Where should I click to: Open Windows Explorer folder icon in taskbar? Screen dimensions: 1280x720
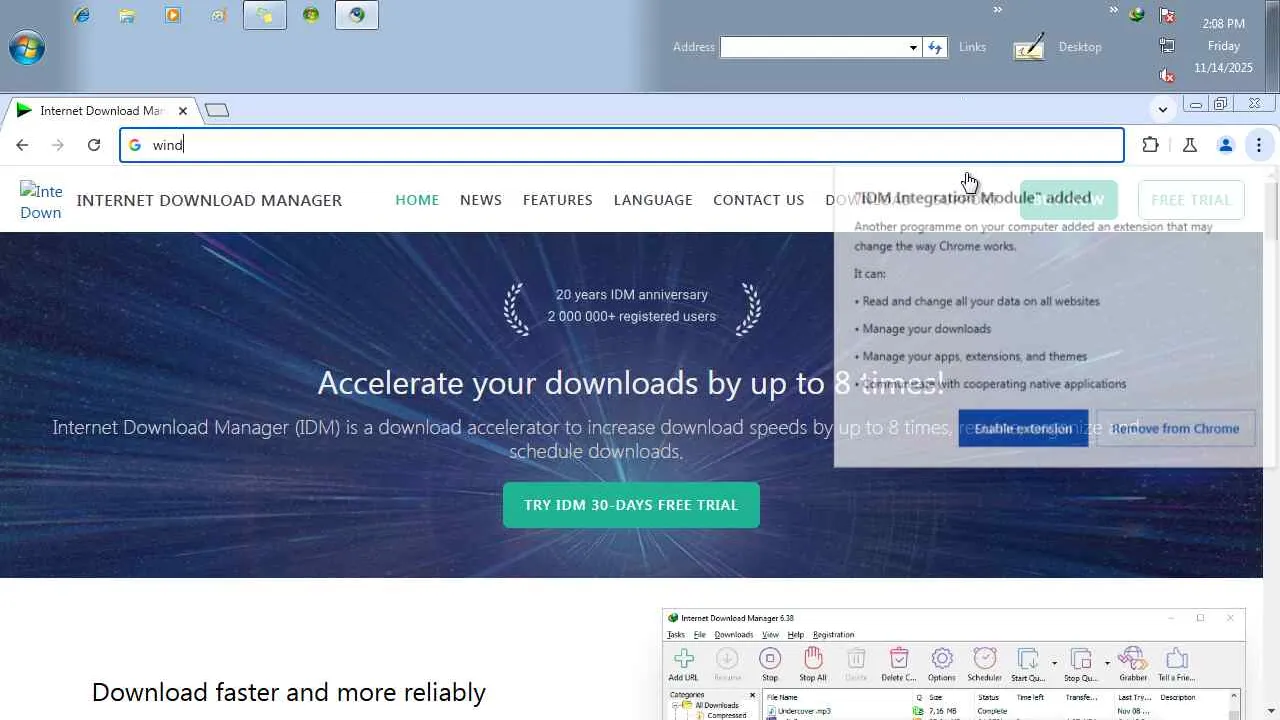tap(127, 15)
